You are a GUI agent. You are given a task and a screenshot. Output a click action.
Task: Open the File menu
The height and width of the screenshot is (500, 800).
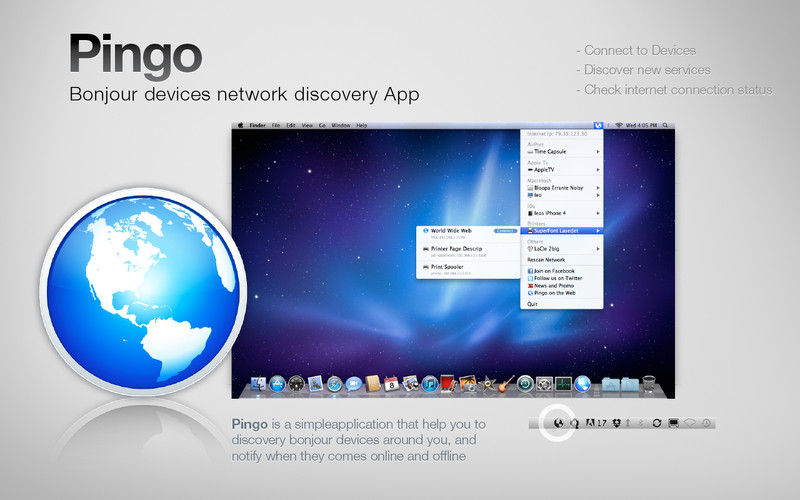276,125
